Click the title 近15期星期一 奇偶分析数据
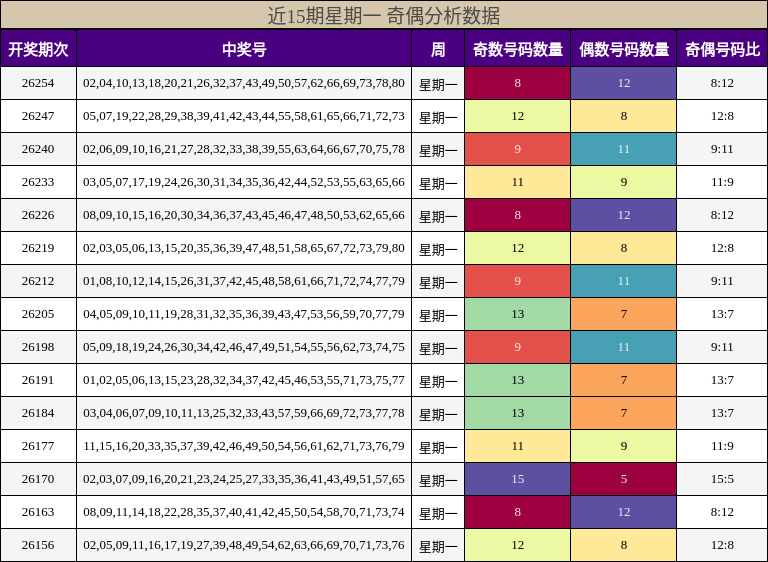 point(384,16)
